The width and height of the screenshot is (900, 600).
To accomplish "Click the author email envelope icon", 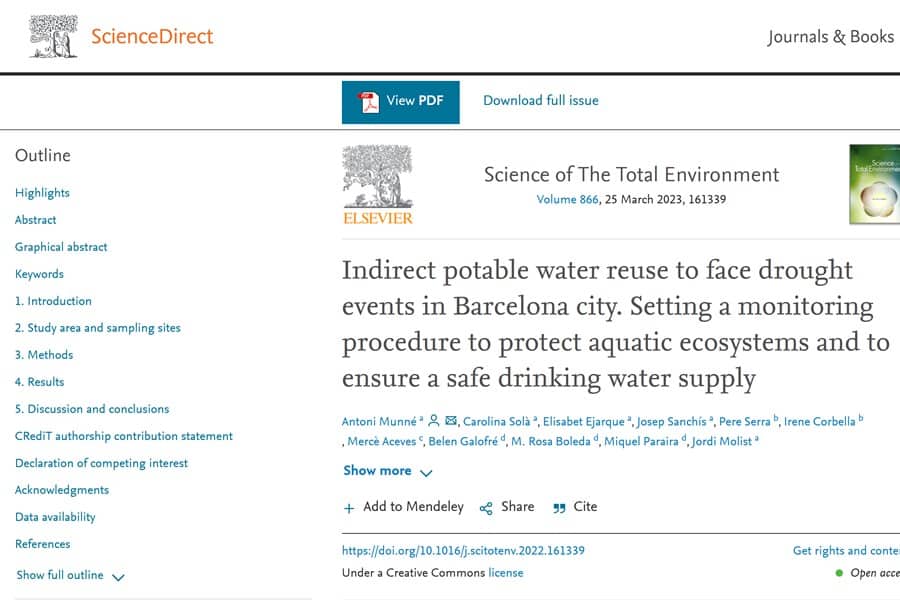I will (x=451, y=421).
